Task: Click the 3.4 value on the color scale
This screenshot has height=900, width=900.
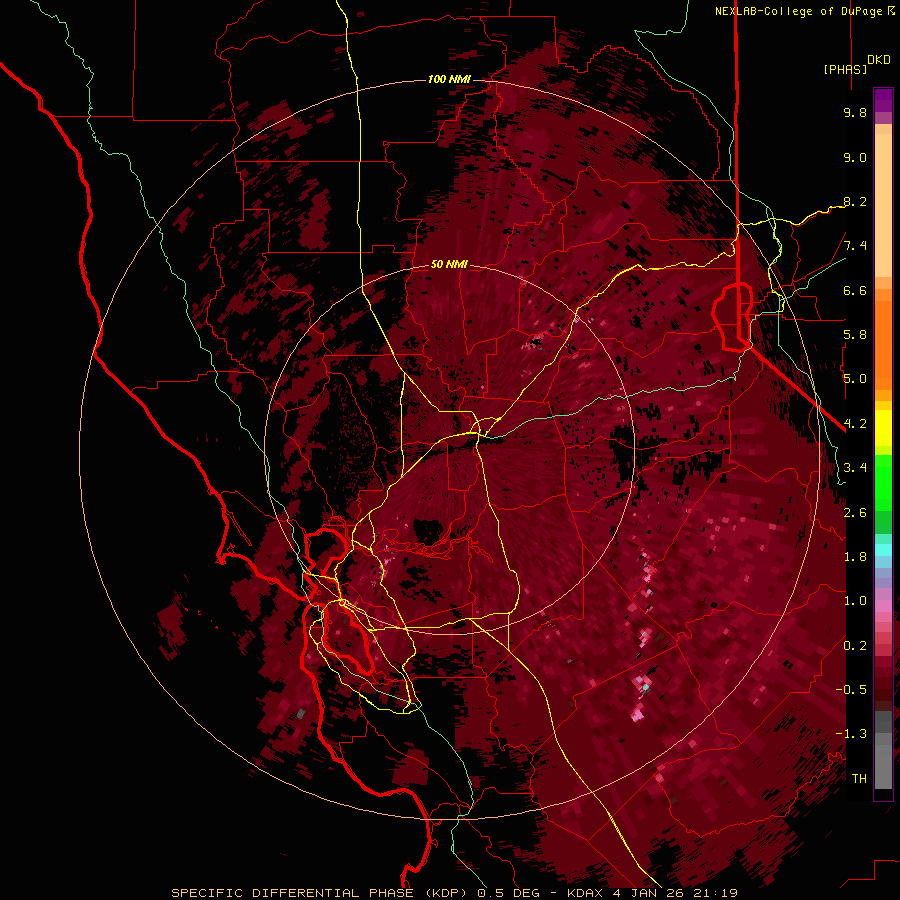Action: 855,468
